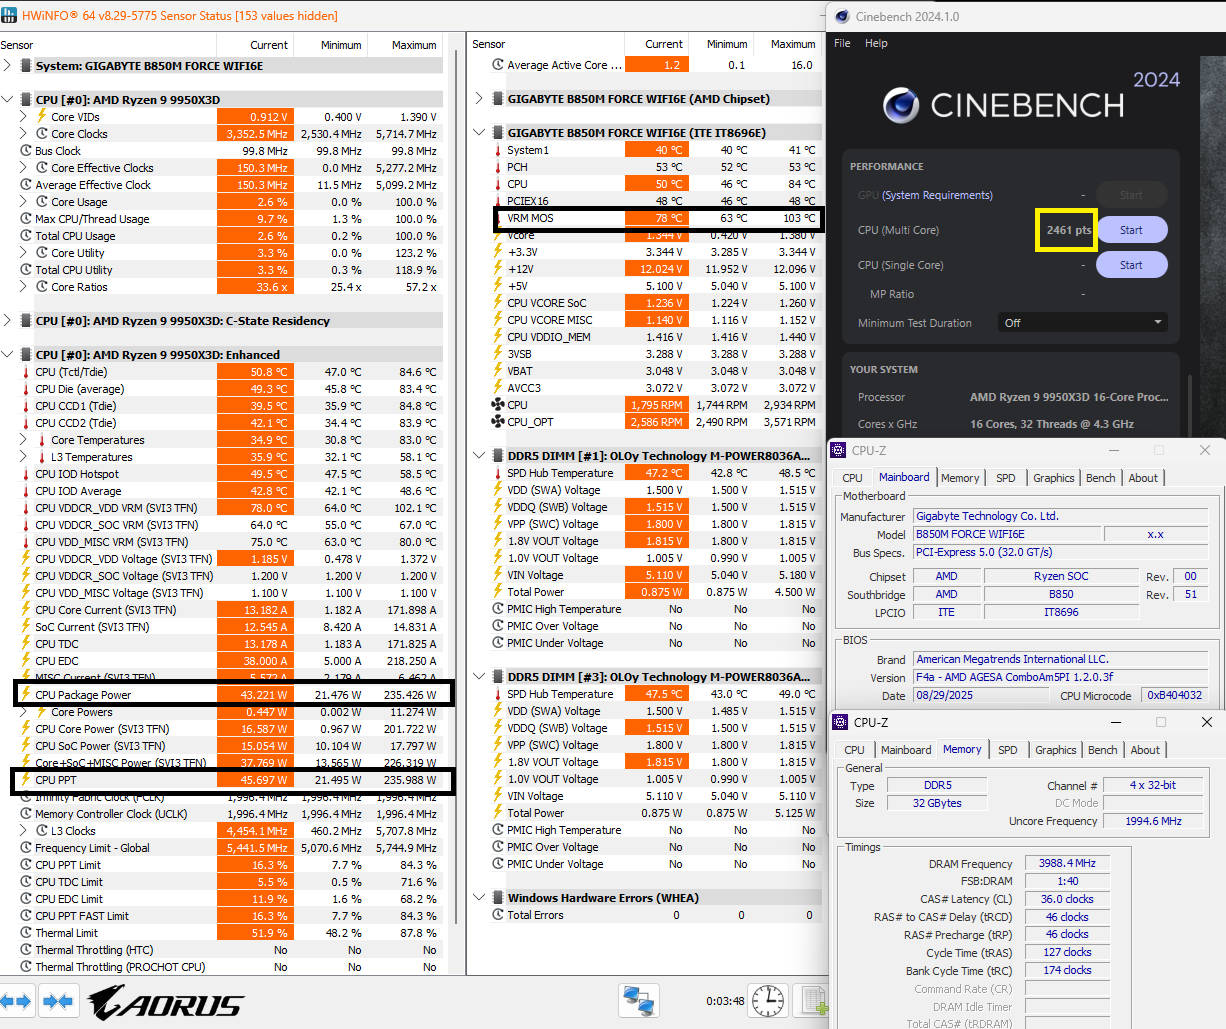1226x1029 pixels.
Task: Click the collapse-columns inward arrows button in HWiNFO
Action: pos(58,1000)
